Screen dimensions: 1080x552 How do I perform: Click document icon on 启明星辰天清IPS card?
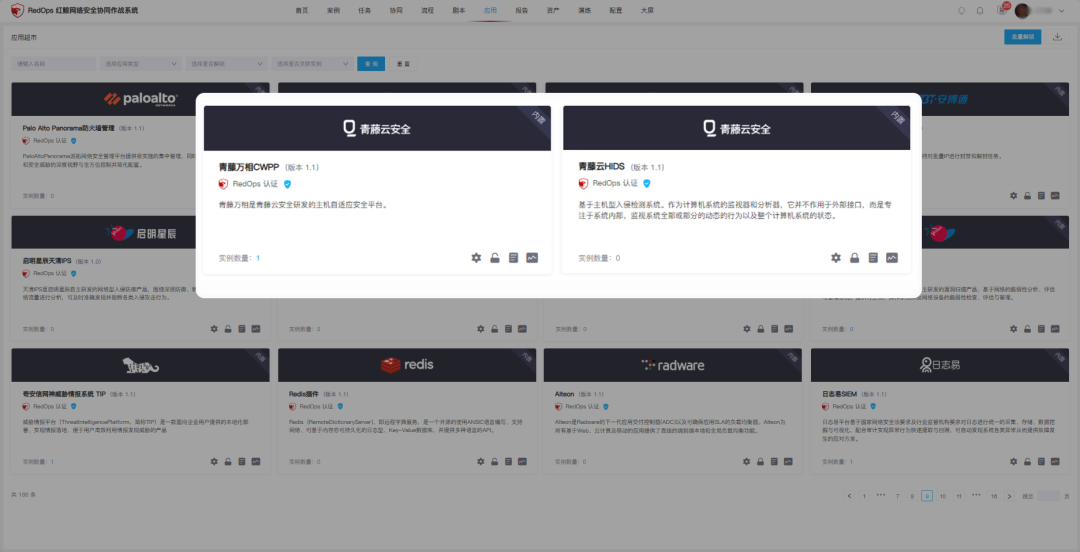pyautogui.click(x=242, y=329)
